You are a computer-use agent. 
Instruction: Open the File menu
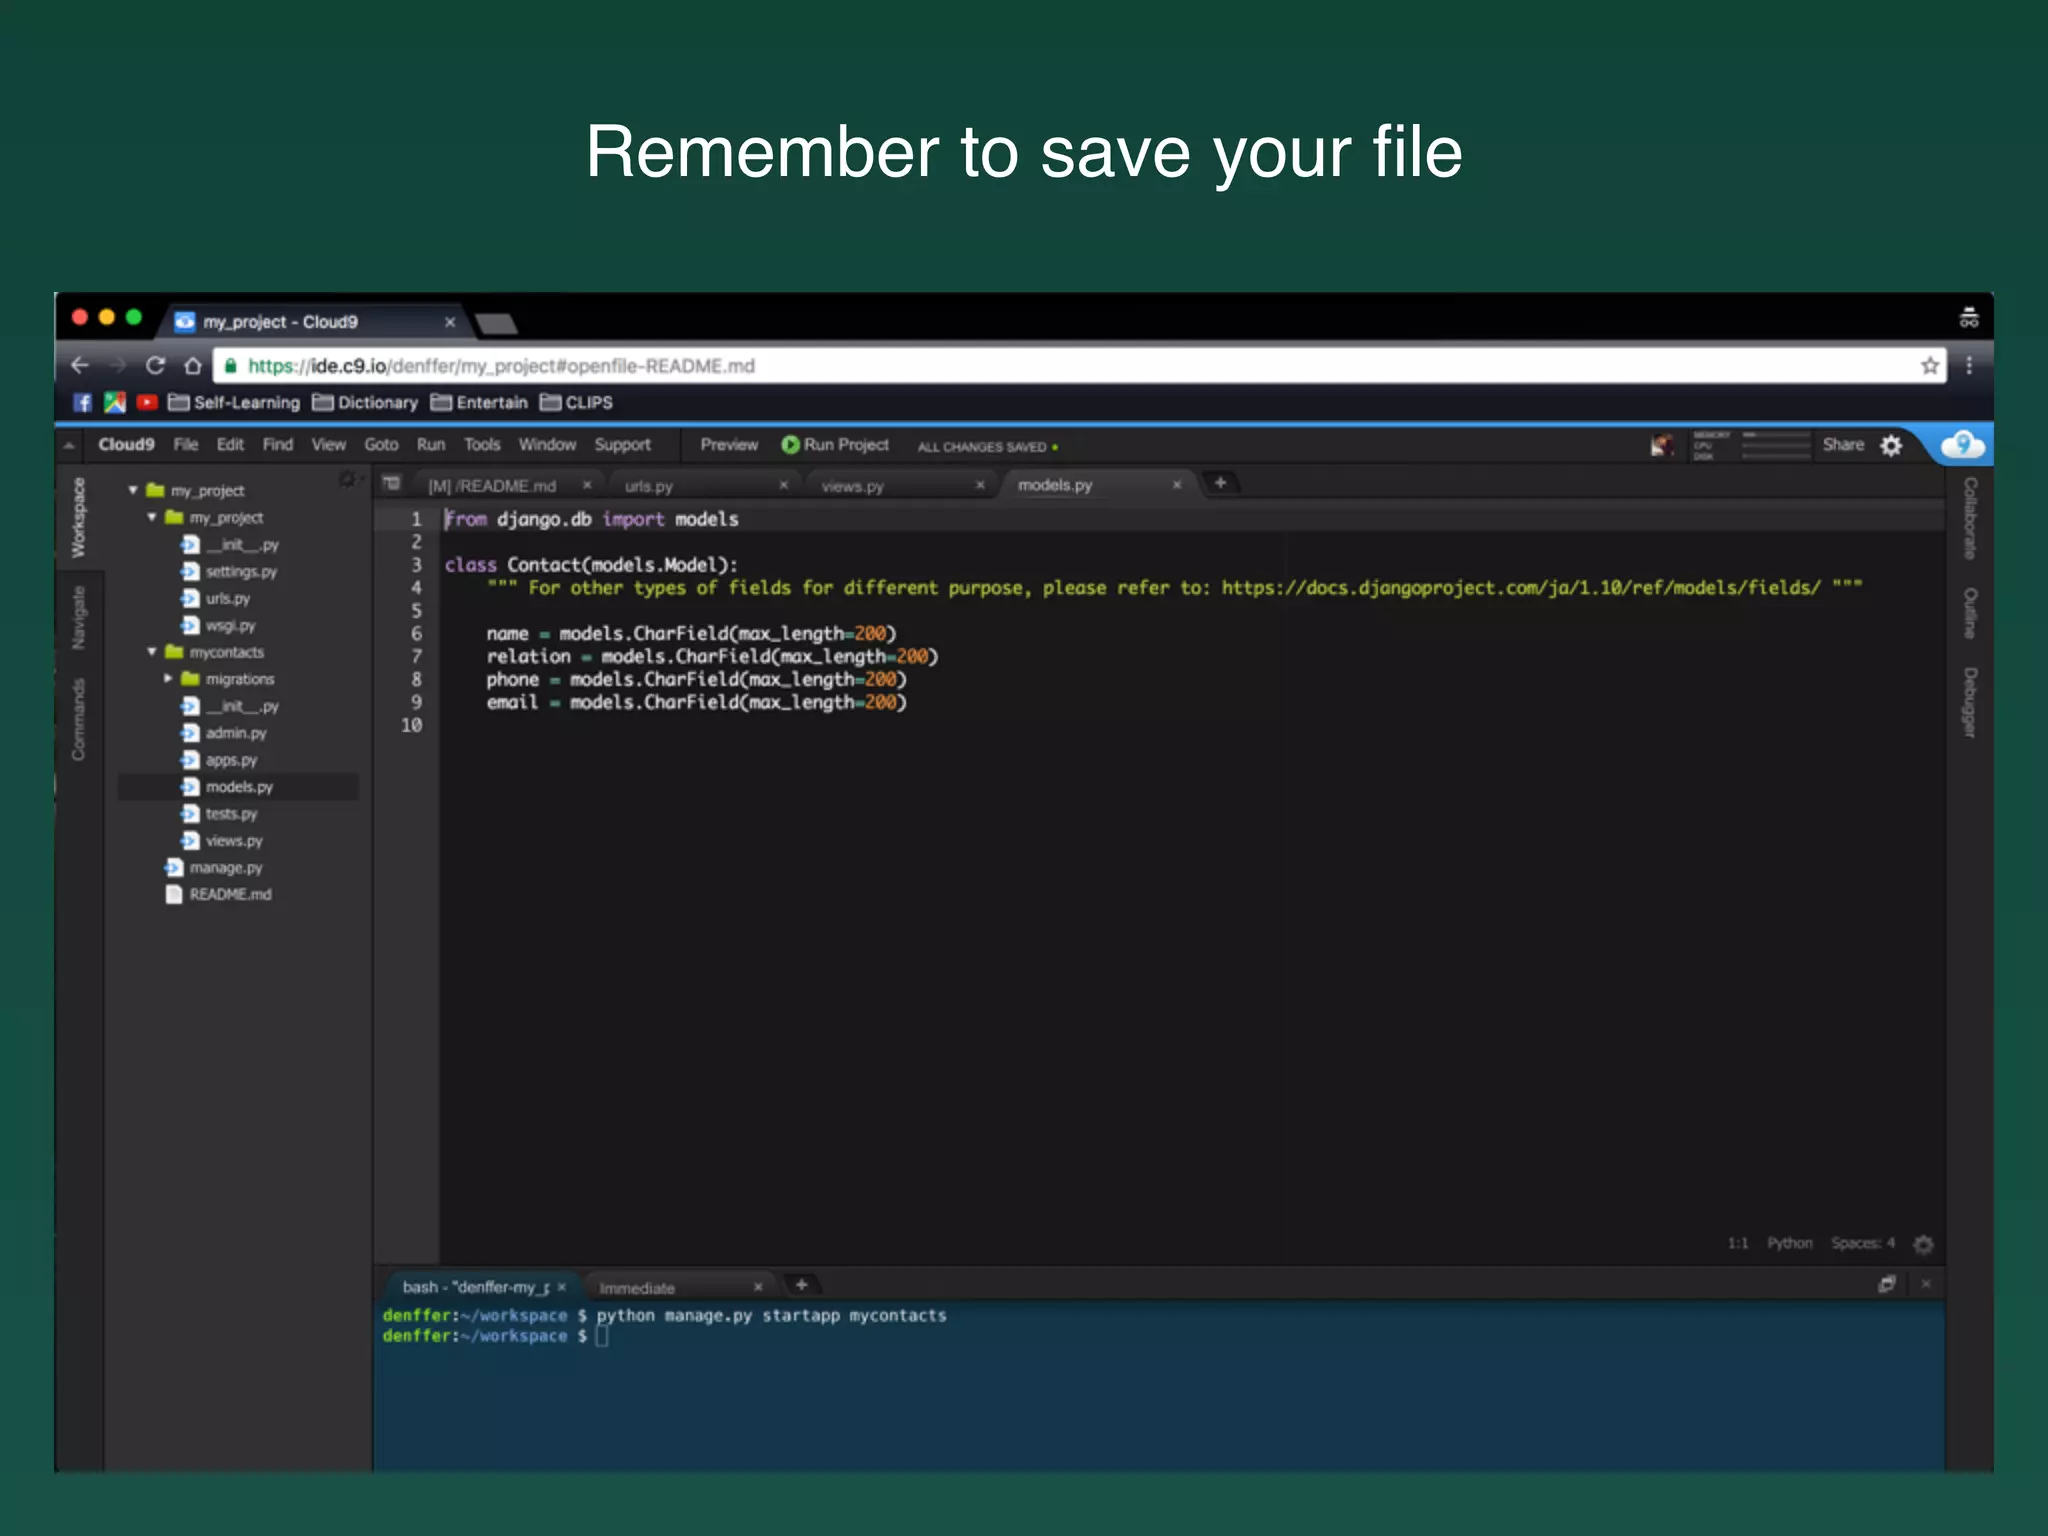point(185,445)
